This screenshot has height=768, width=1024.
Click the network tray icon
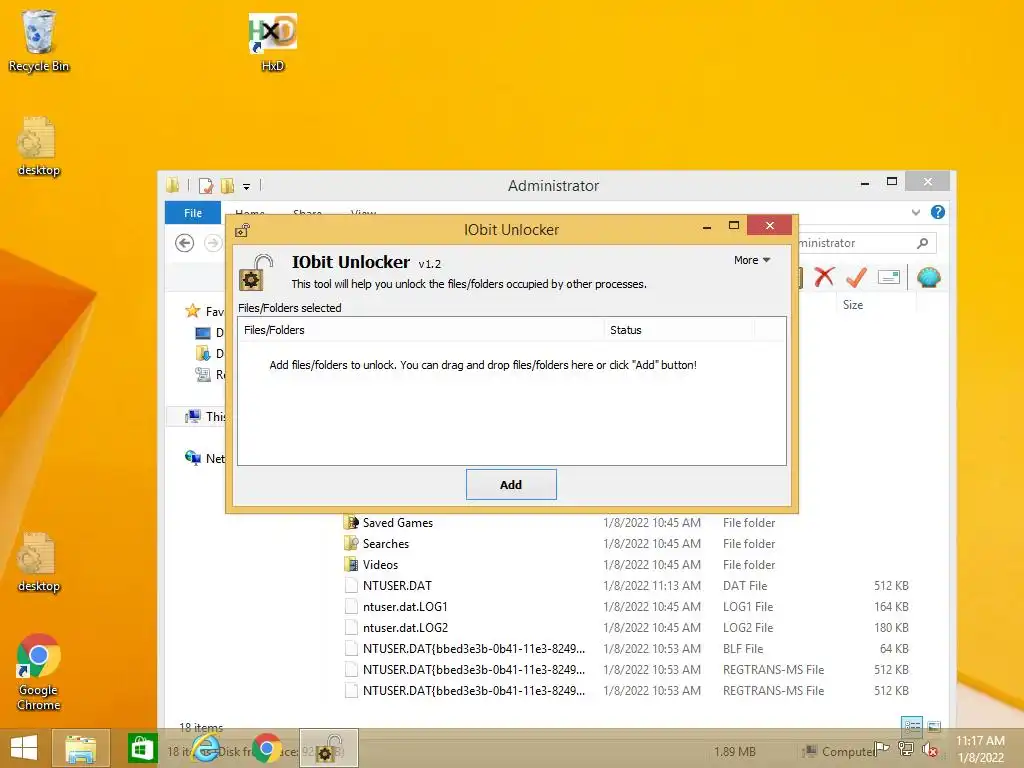906,748
